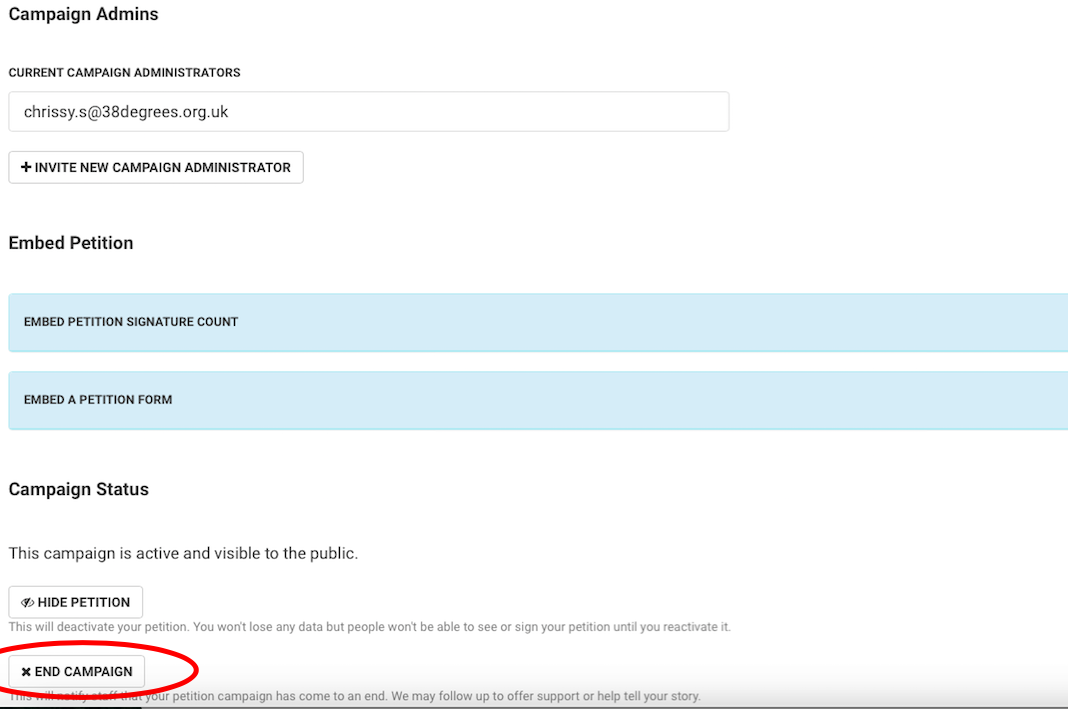1068x709 pixels.
Task: Click the Current Campaign Administrators label
Action: [x=124, y=73]
